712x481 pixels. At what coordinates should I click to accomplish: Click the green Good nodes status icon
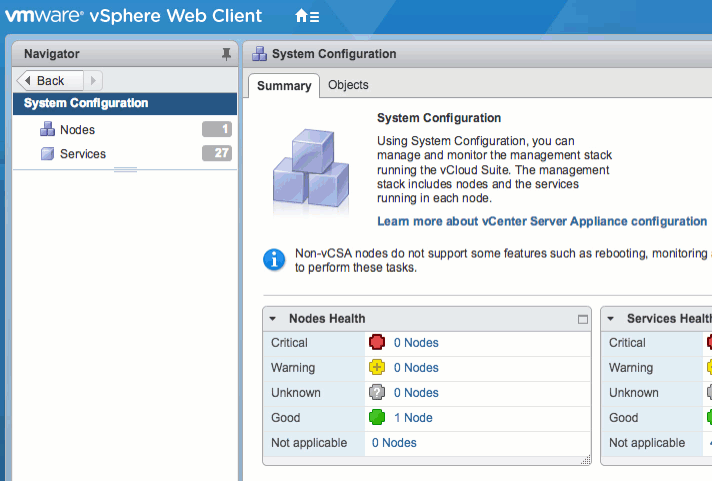[x=377, y=418]
